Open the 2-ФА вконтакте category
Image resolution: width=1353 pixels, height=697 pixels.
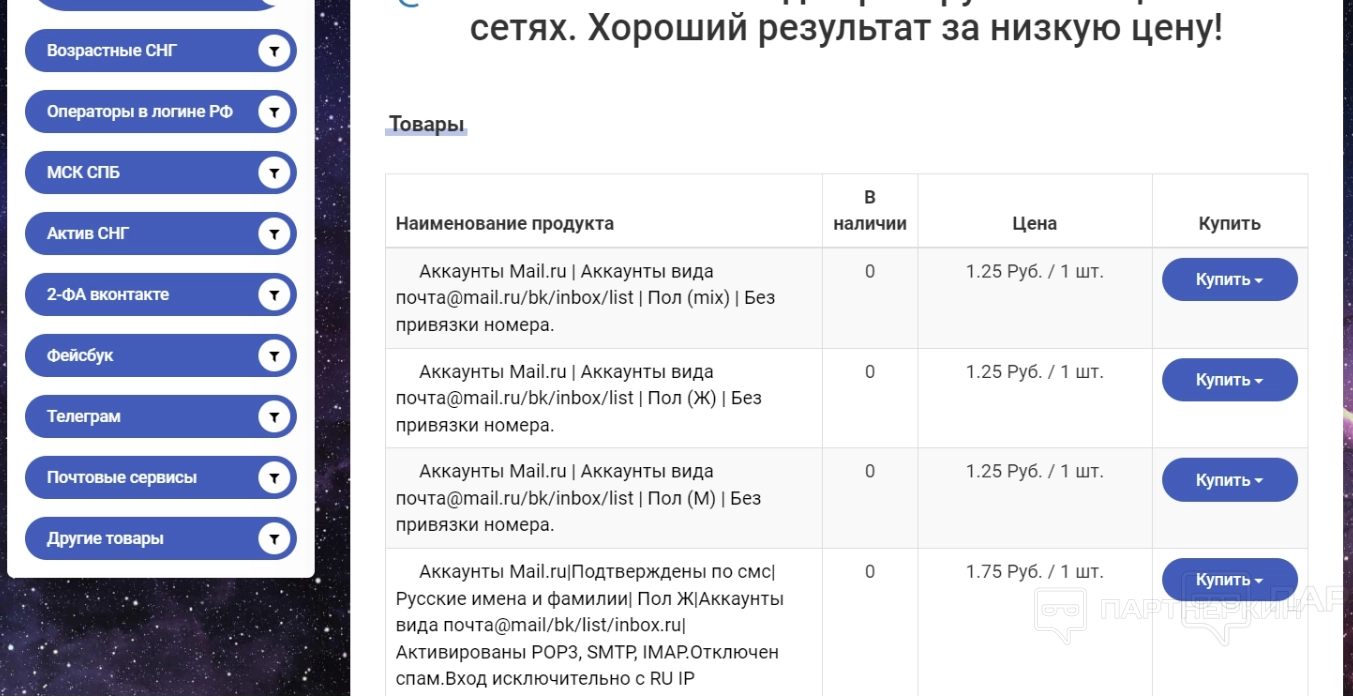pos(160,294)
